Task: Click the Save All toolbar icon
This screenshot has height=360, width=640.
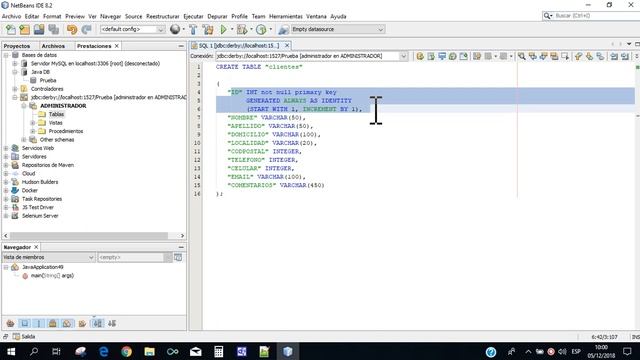Action: [x=53, y=29]
